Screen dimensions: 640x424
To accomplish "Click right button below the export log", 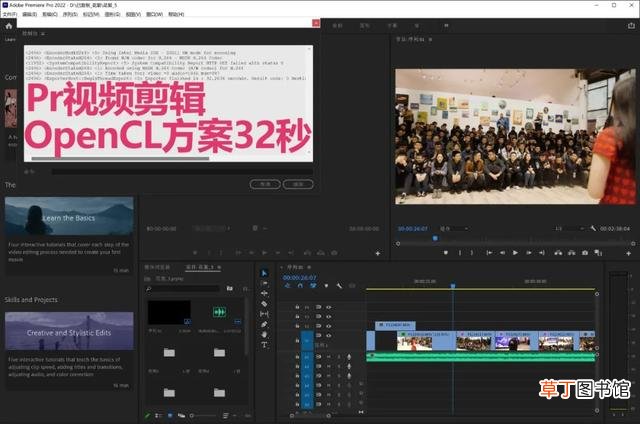I will (x=298, y=184).
